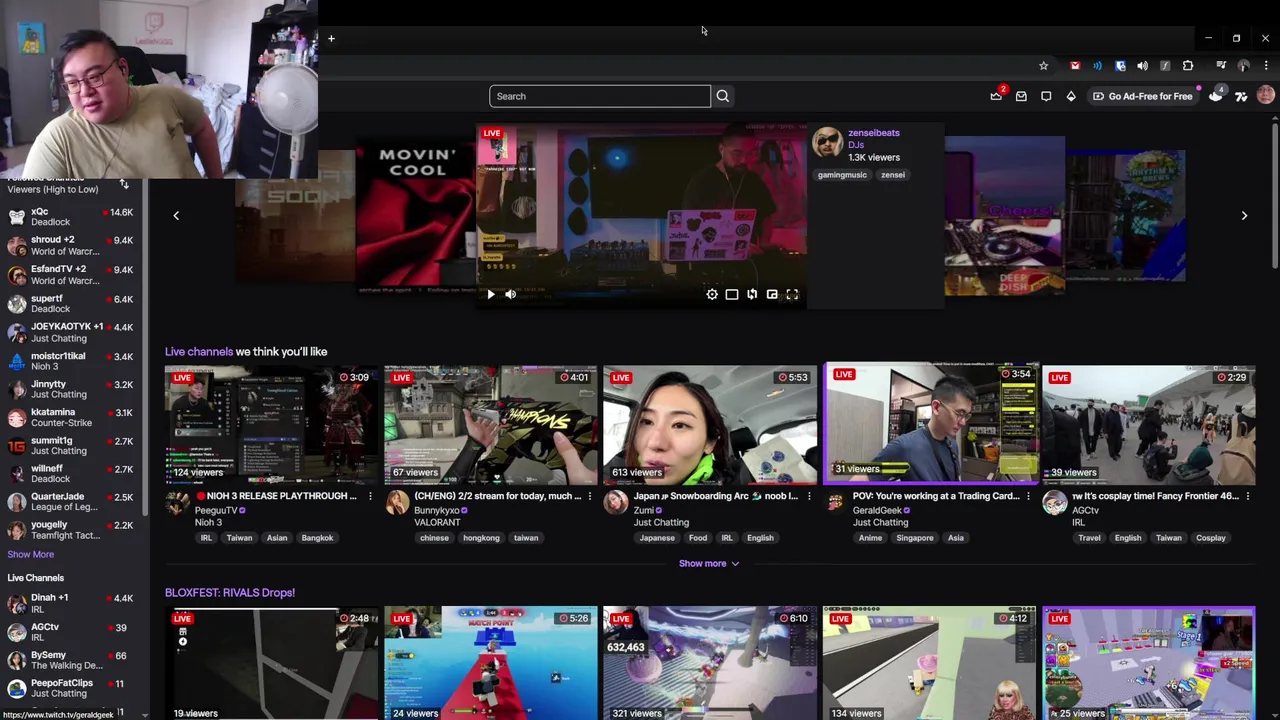Select the Cosplay tag
Image resolution: width=1280 pixels, height=720 pixels.
click(1210, 538)
